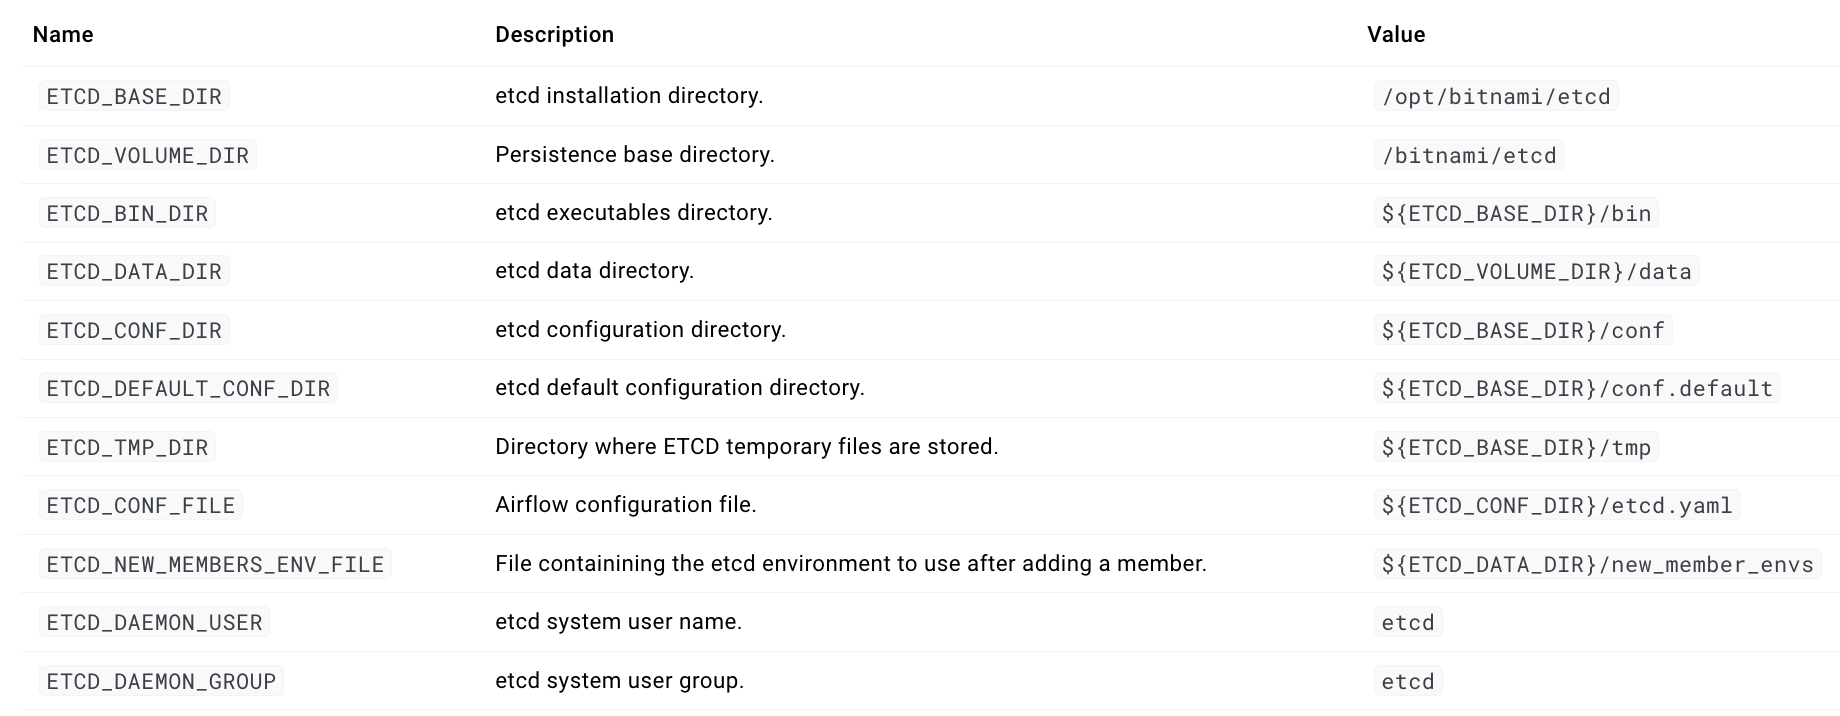Screen dimensions: 1840x716
Task: Click the ETCD_VOLUME_DIR code label
Action: [x=147, y=156]
